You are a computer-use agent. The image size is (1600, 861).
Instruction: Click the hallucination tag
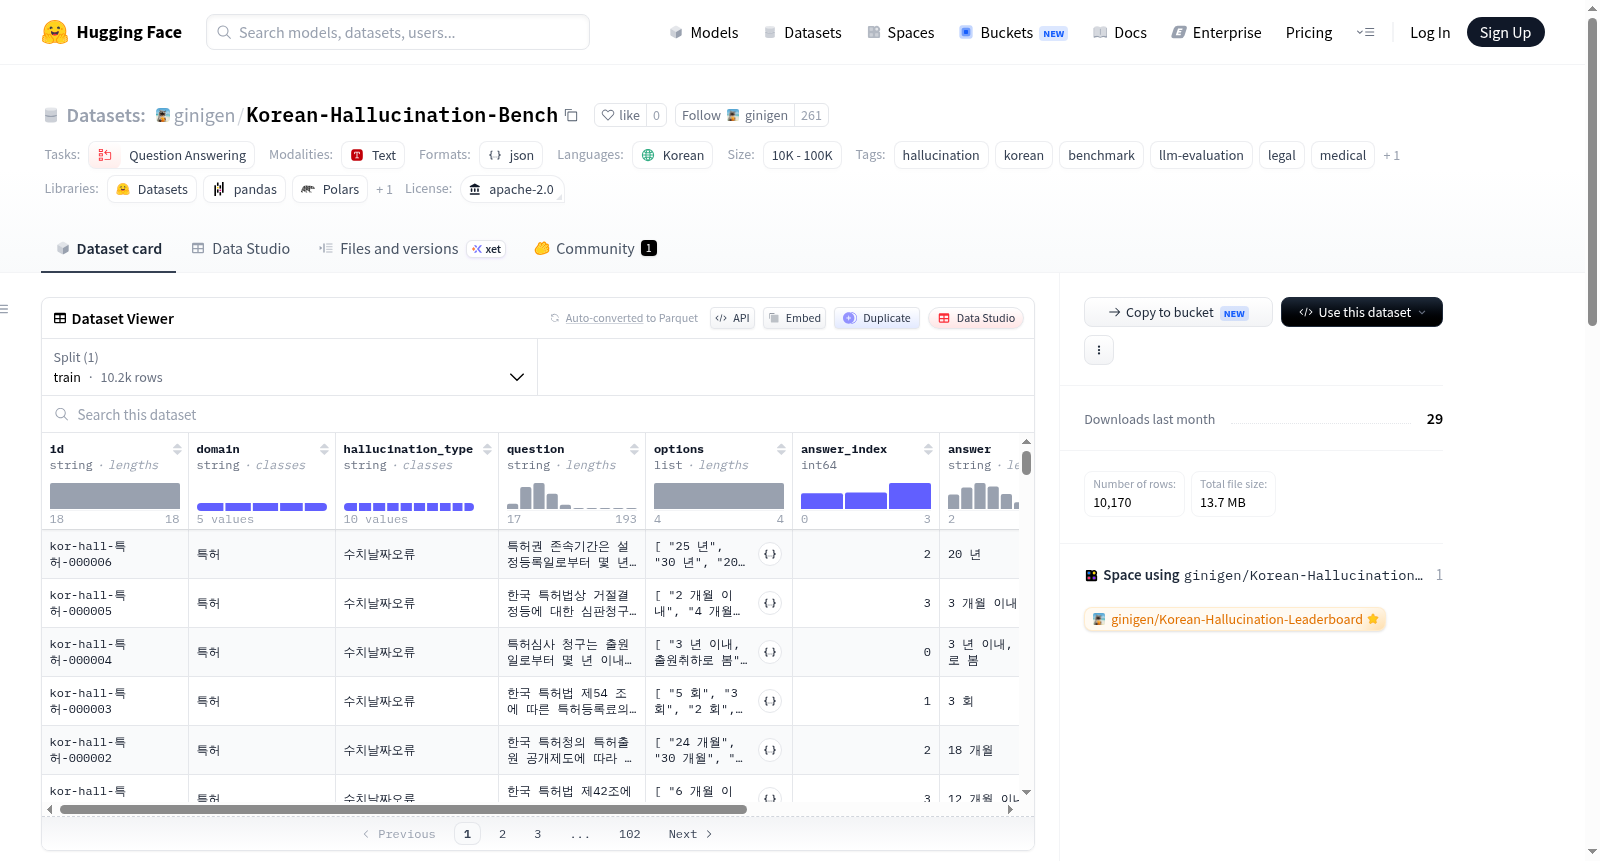[941, 155]
